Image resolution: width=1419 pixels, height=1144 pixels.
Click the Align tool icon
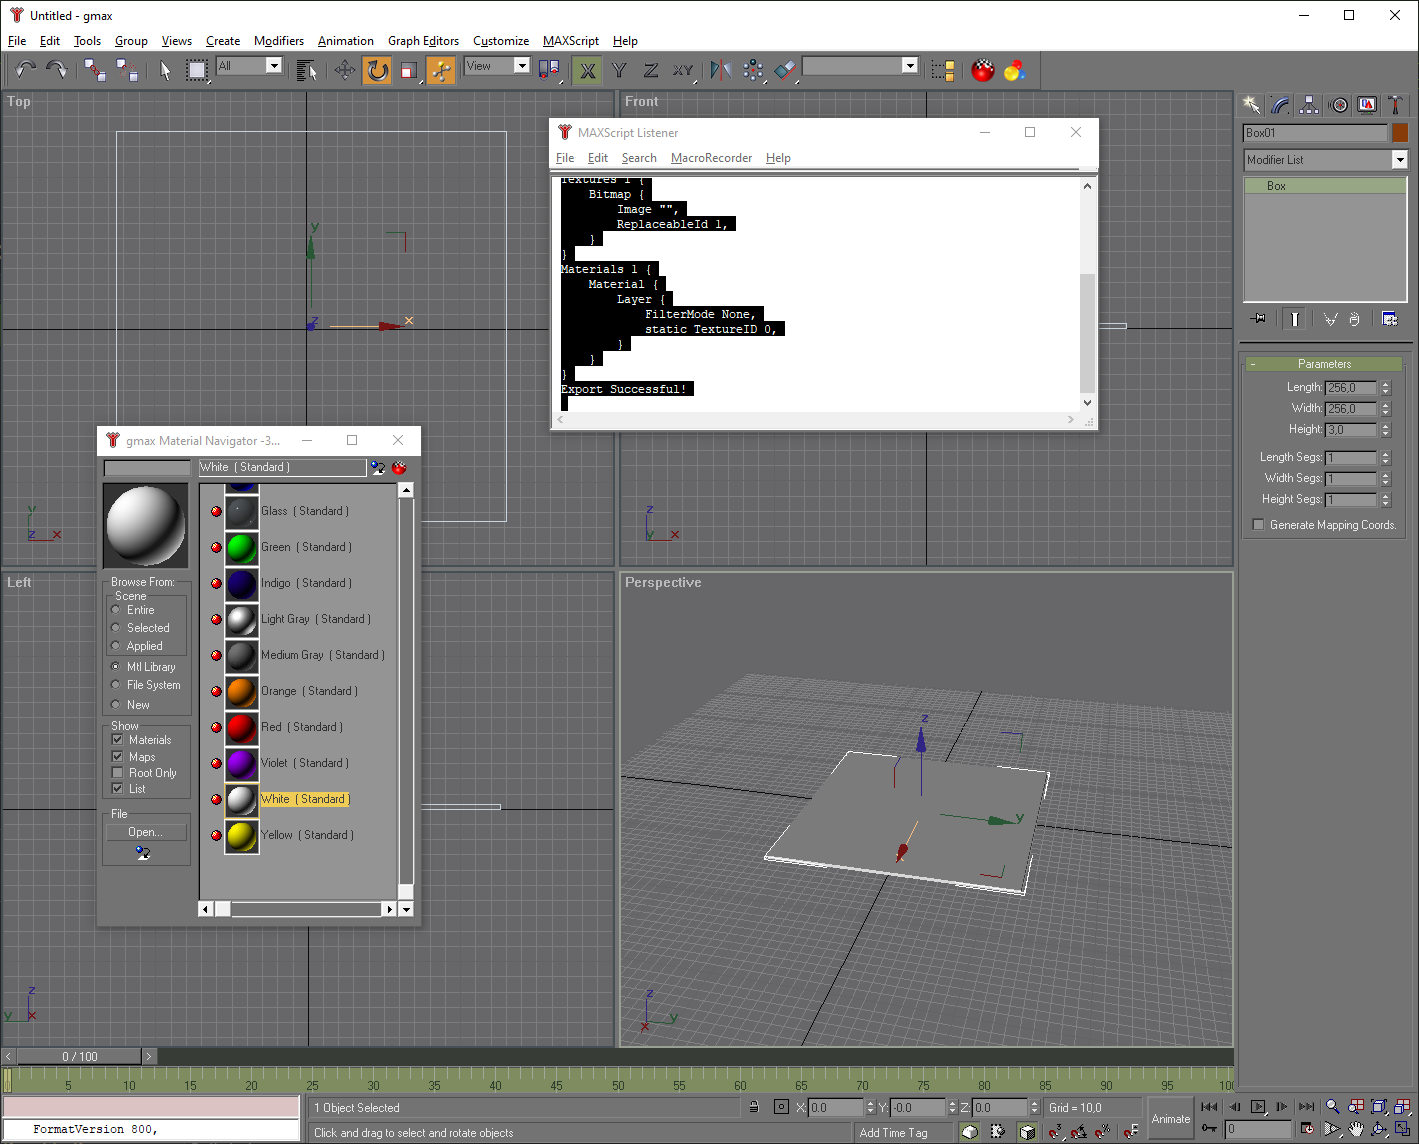pos(786,70)
